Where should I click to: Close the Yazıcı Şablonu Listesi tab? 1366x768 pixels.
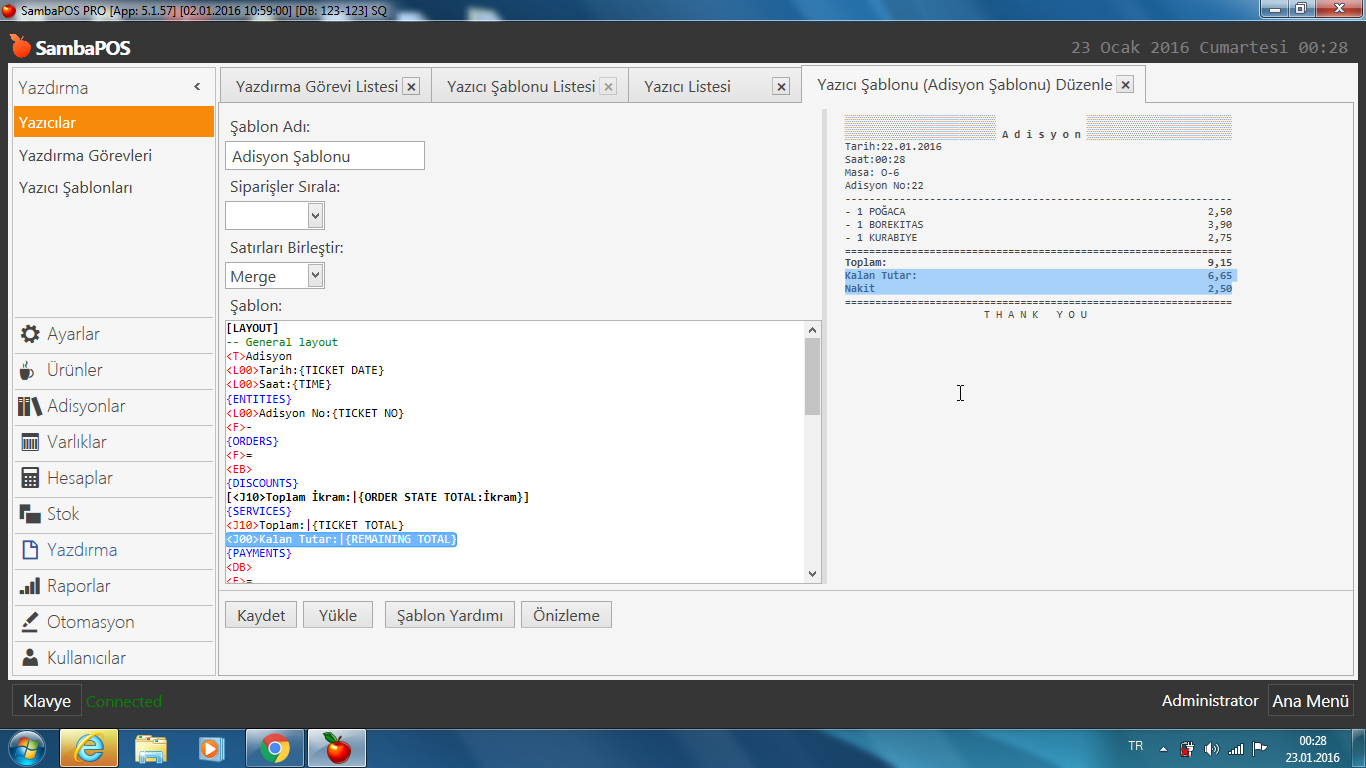pos(608,87)
